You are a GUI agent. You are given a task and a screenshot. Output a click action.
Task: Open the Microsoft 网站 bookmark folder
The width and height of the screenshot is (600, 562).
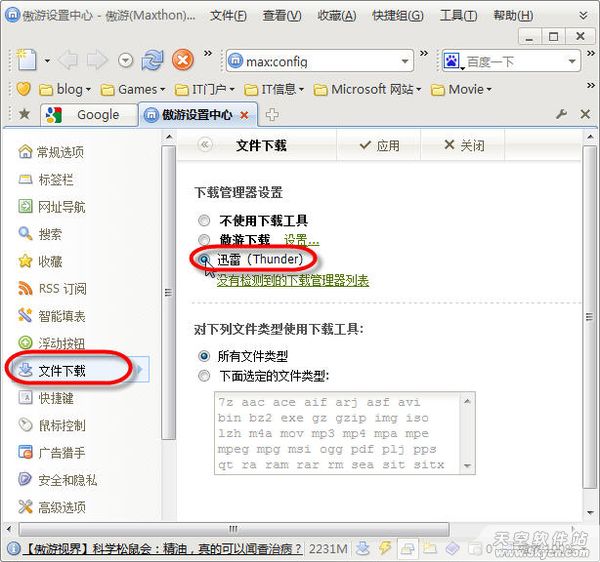(x=367, y=90)
